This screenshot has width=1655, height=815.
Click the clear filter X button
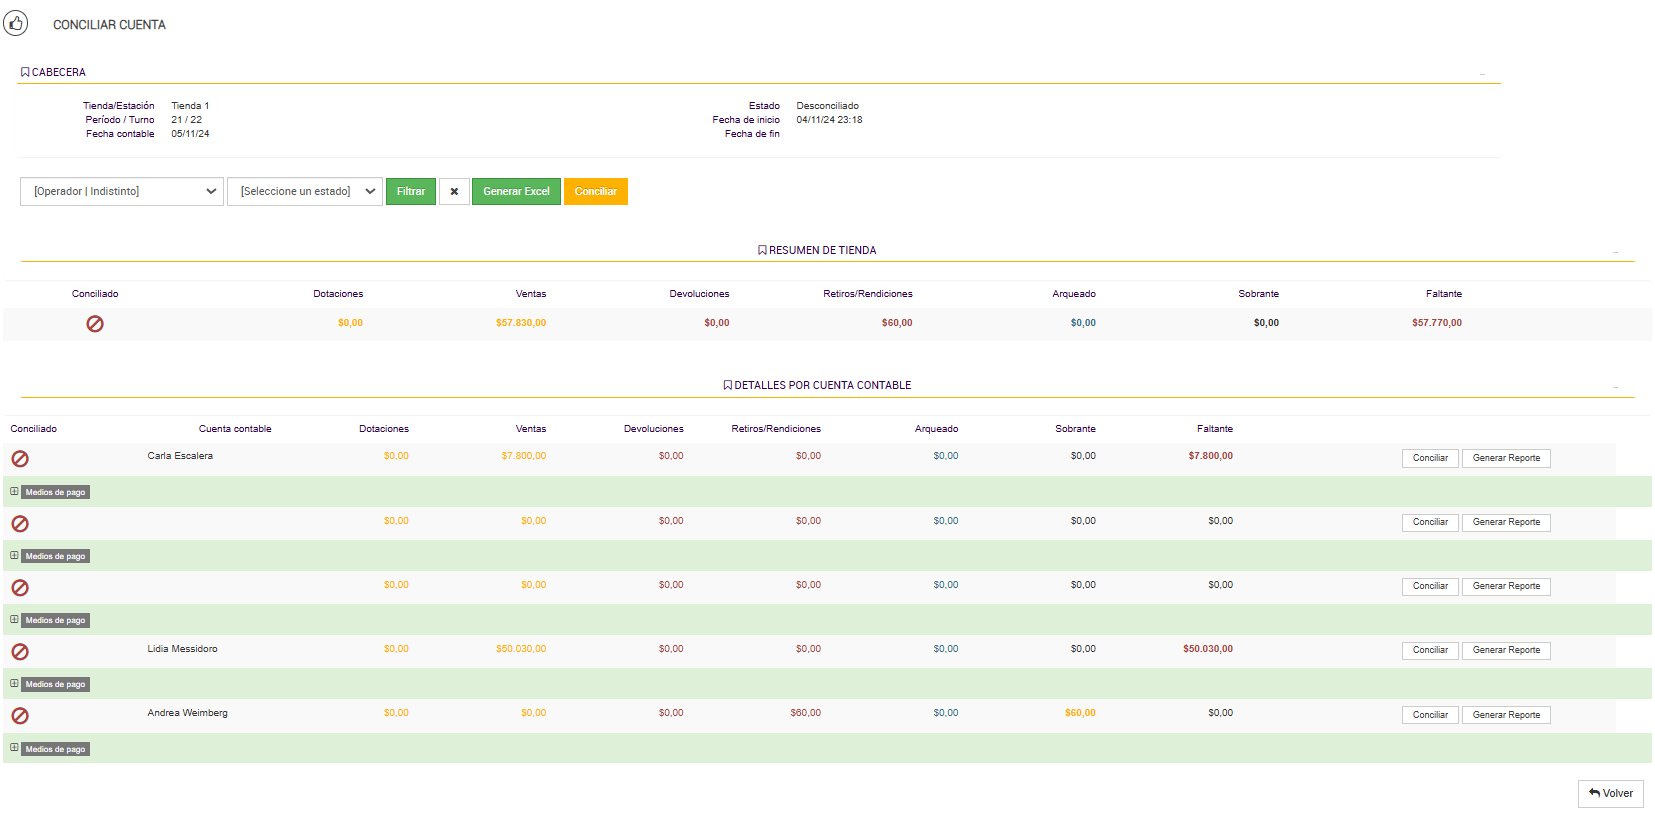454,191
